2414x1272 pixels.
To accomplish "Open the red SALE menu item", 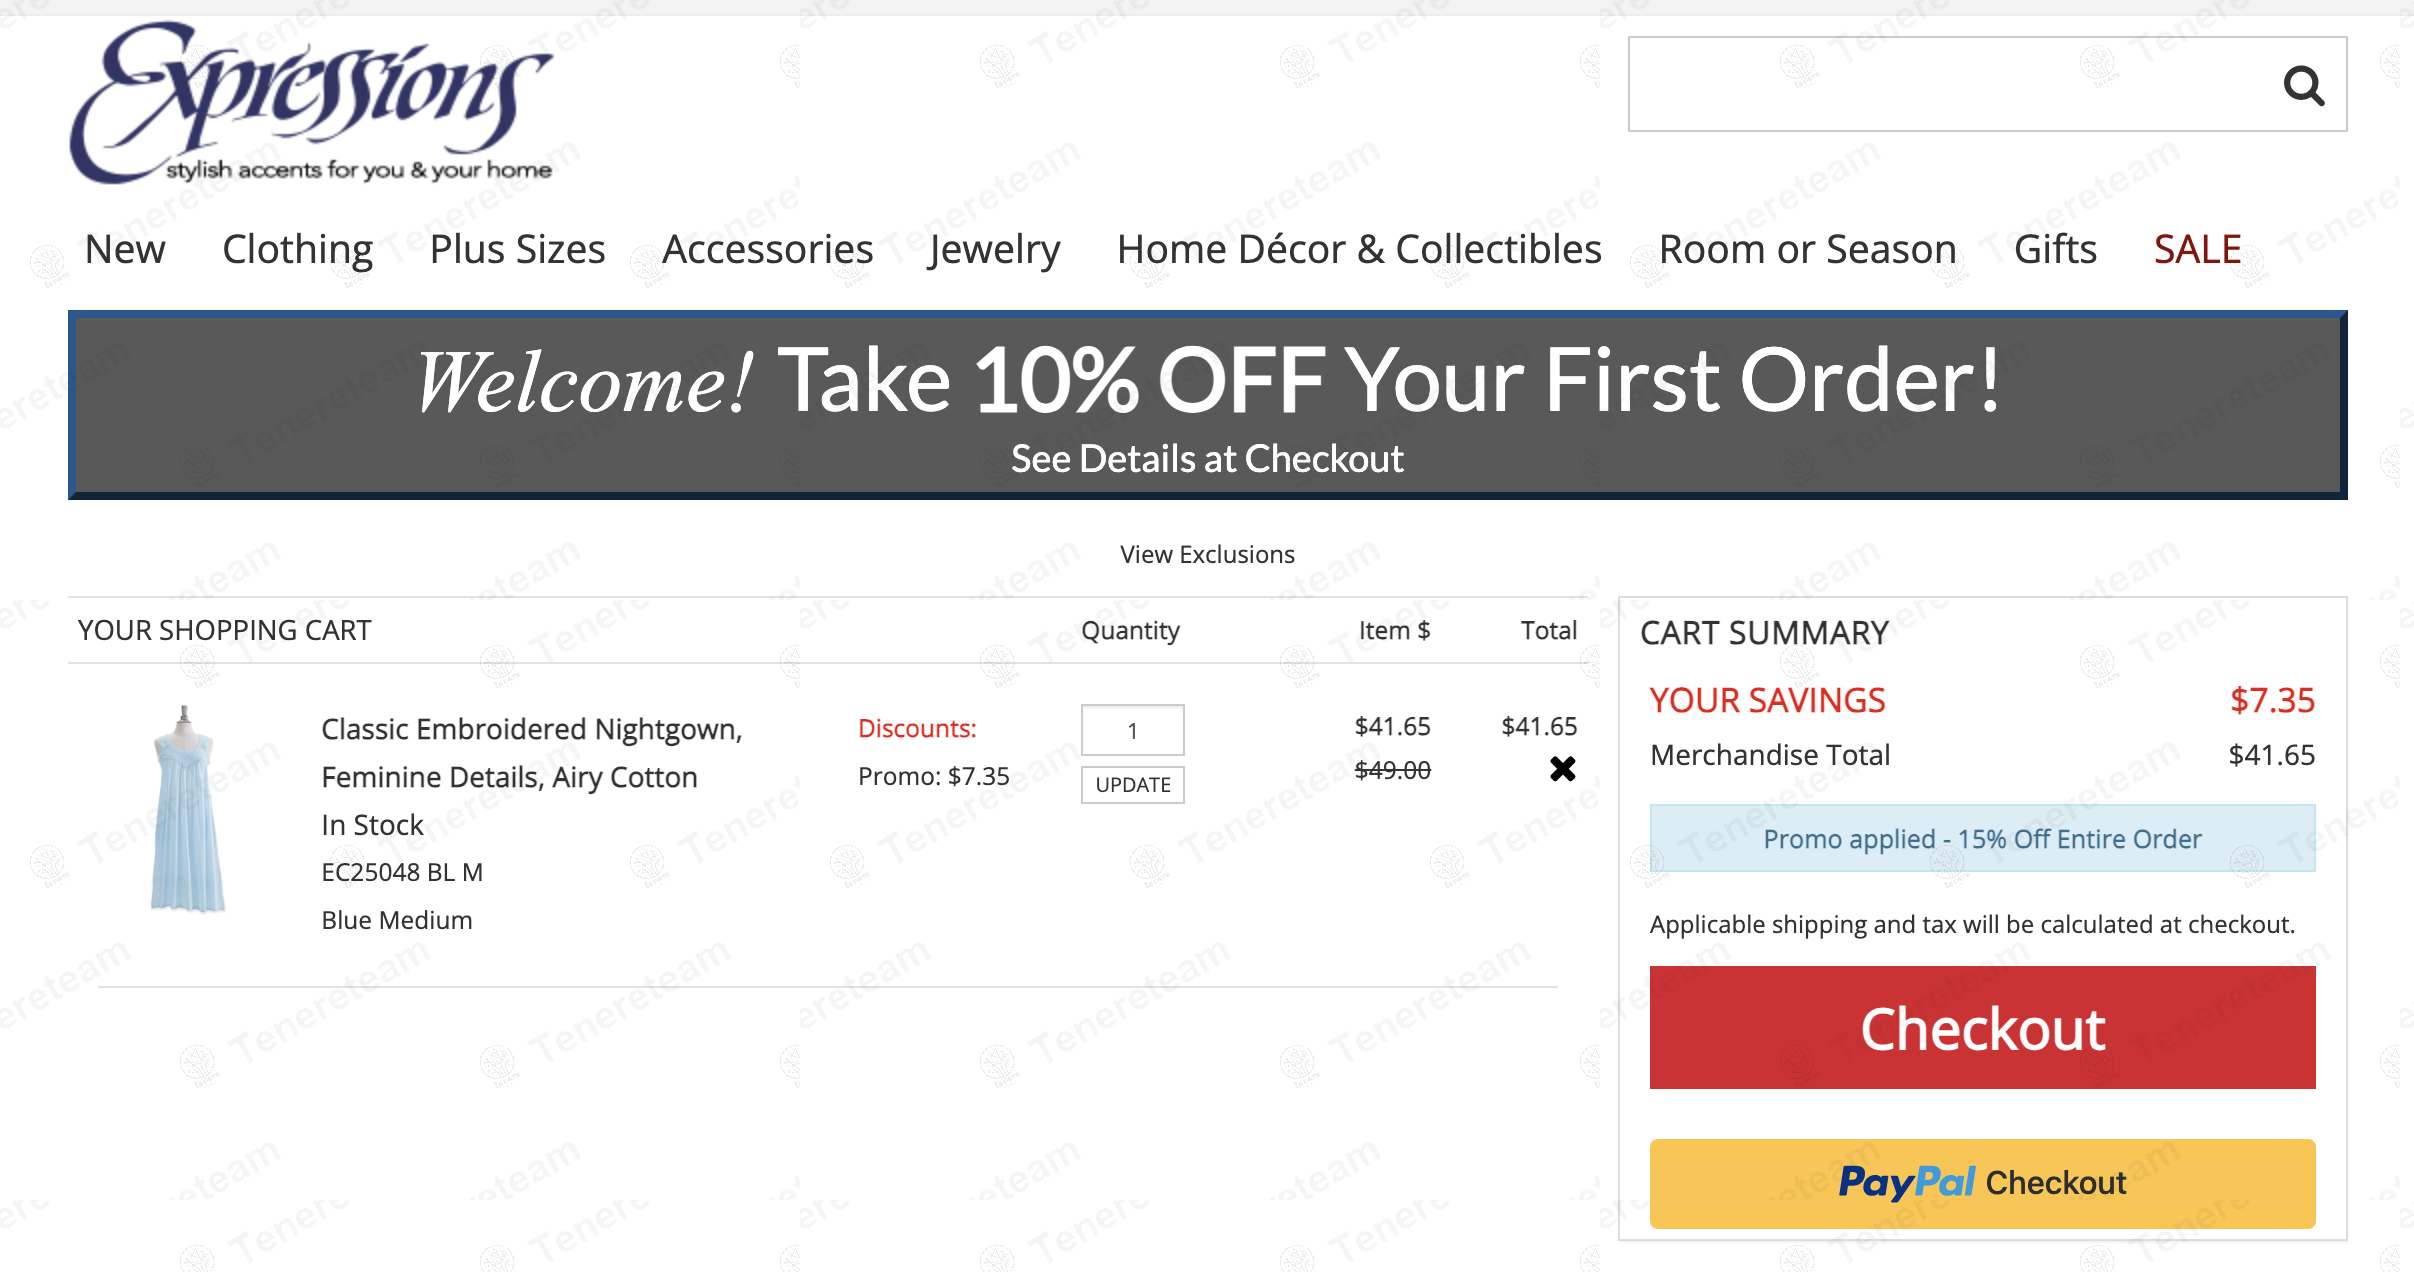I will coord(2197,250).
